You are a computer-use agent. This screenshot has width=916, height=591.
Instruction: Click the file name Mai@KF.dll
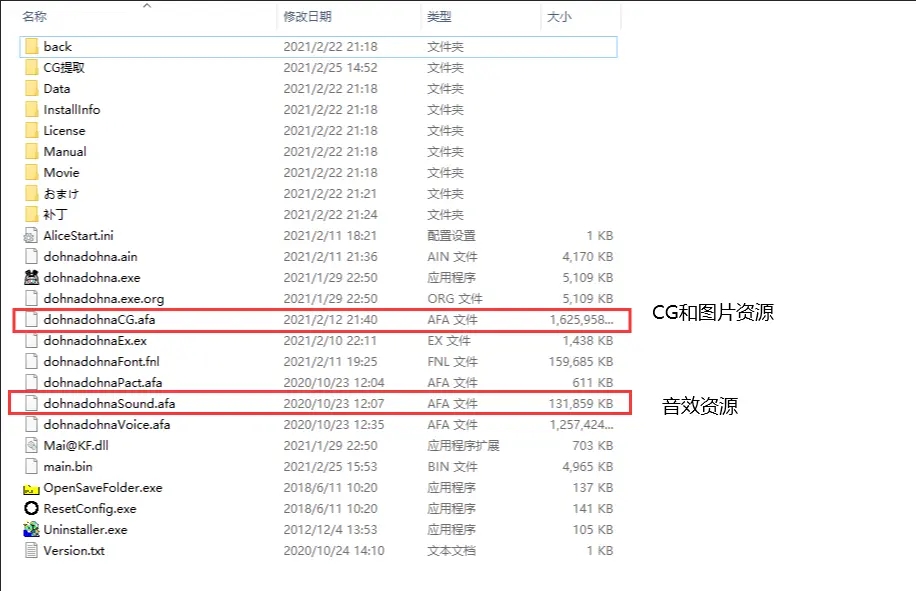click(76, 446)
